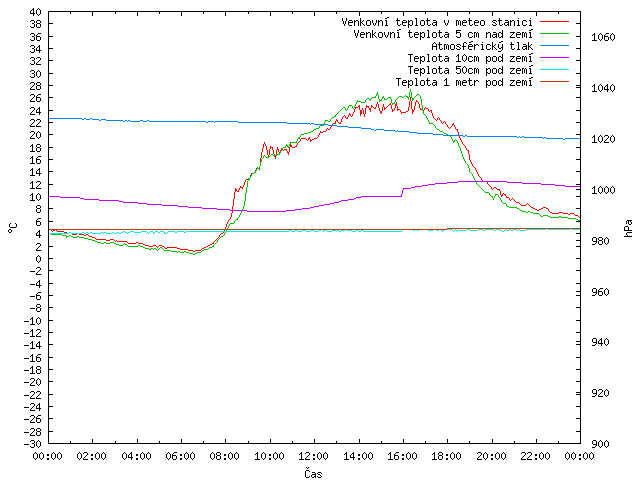The height and width of the screenshot is (480, 640).
Task: Click the '14:00' time axis label
Action: click(358, 456)
